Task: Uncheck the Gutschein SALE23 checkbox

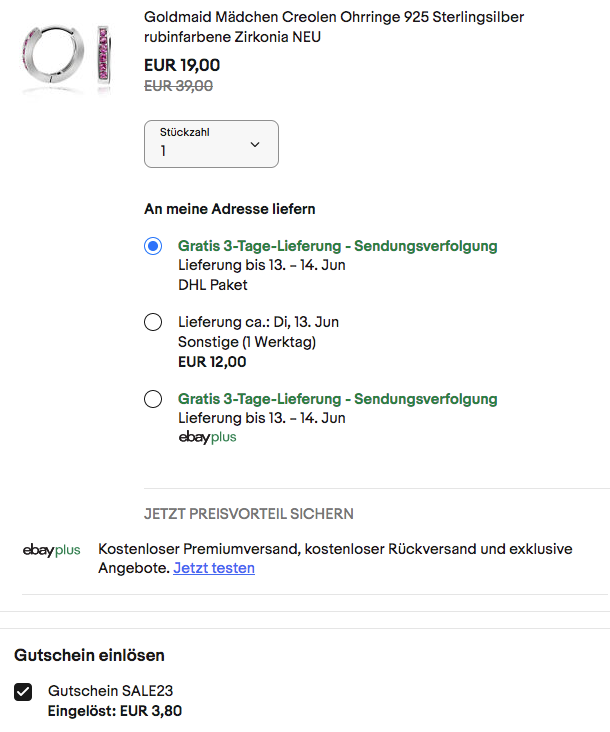Action: 23,692
